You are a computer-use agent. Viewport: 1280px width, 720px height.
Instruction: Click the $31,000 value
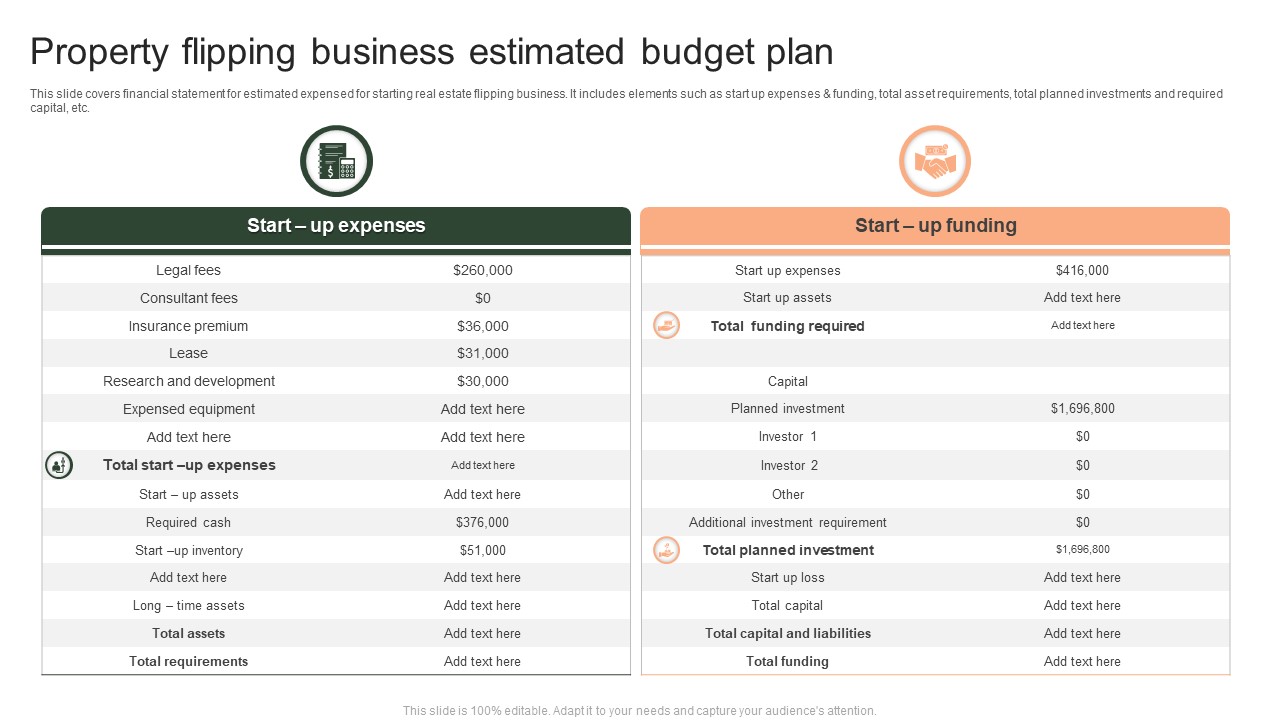click(x=483, y=353)
